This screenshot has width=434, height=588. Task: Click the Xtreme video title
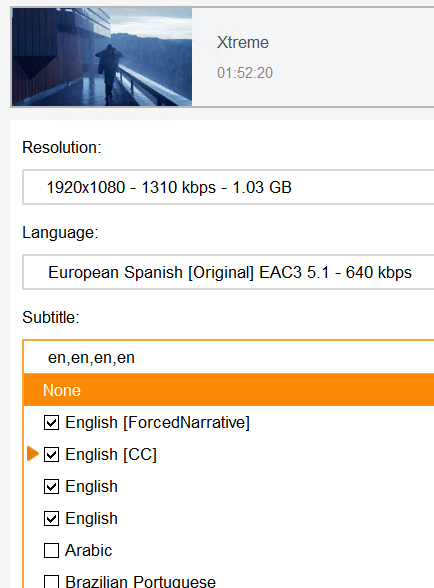coord(243,42)
